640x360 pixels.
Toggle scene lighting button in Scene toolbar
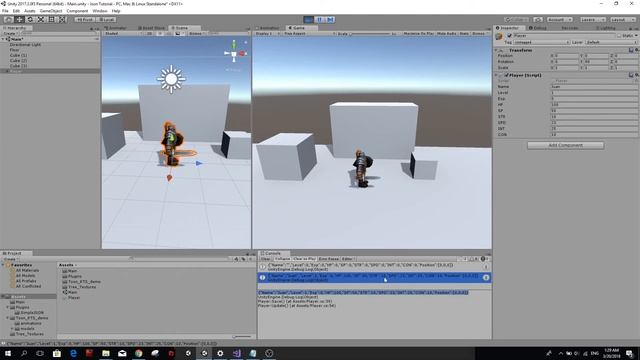tap(160, 33)
